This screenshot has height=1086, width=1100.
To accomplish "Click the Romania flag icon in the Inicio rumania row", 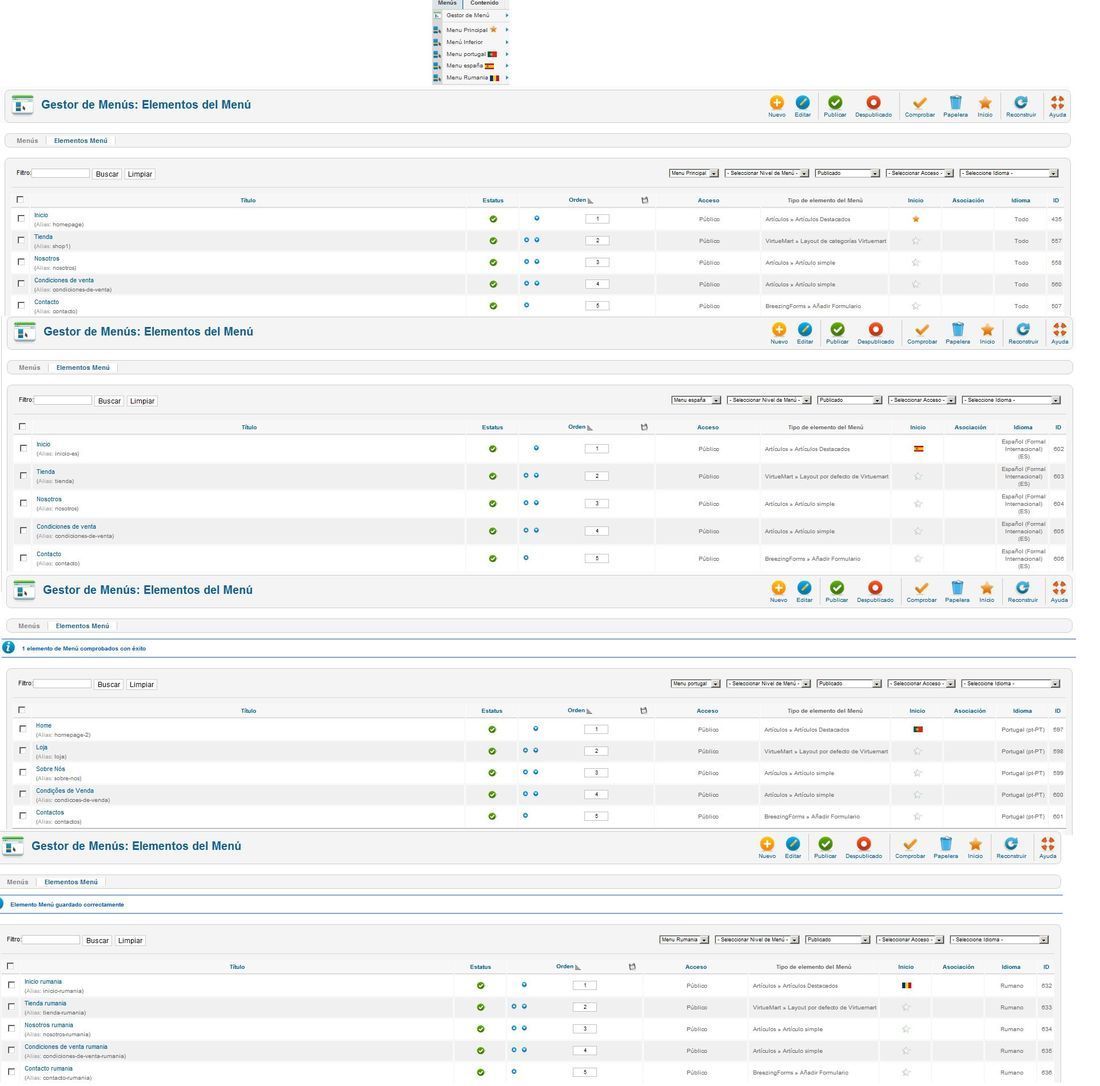I will 906,986.
